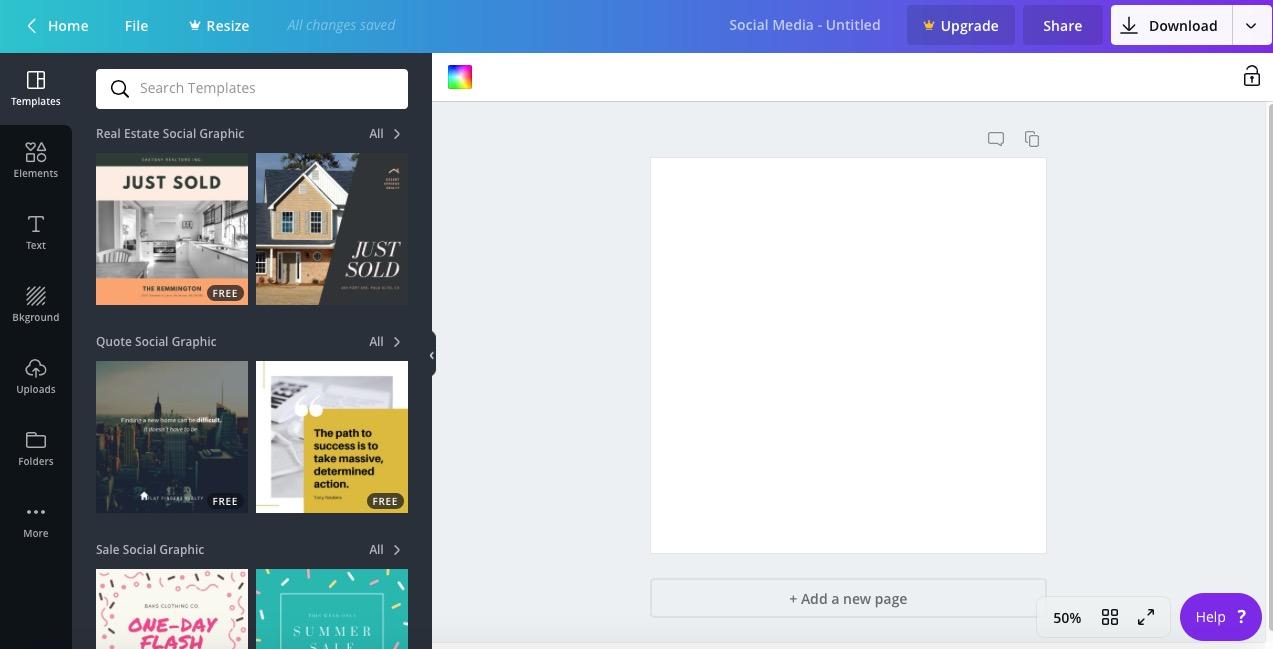The height and width of the screenshot is (649, 1273).
Task: Collapse the side panel with arrow handle
Action: pos(432,355)
